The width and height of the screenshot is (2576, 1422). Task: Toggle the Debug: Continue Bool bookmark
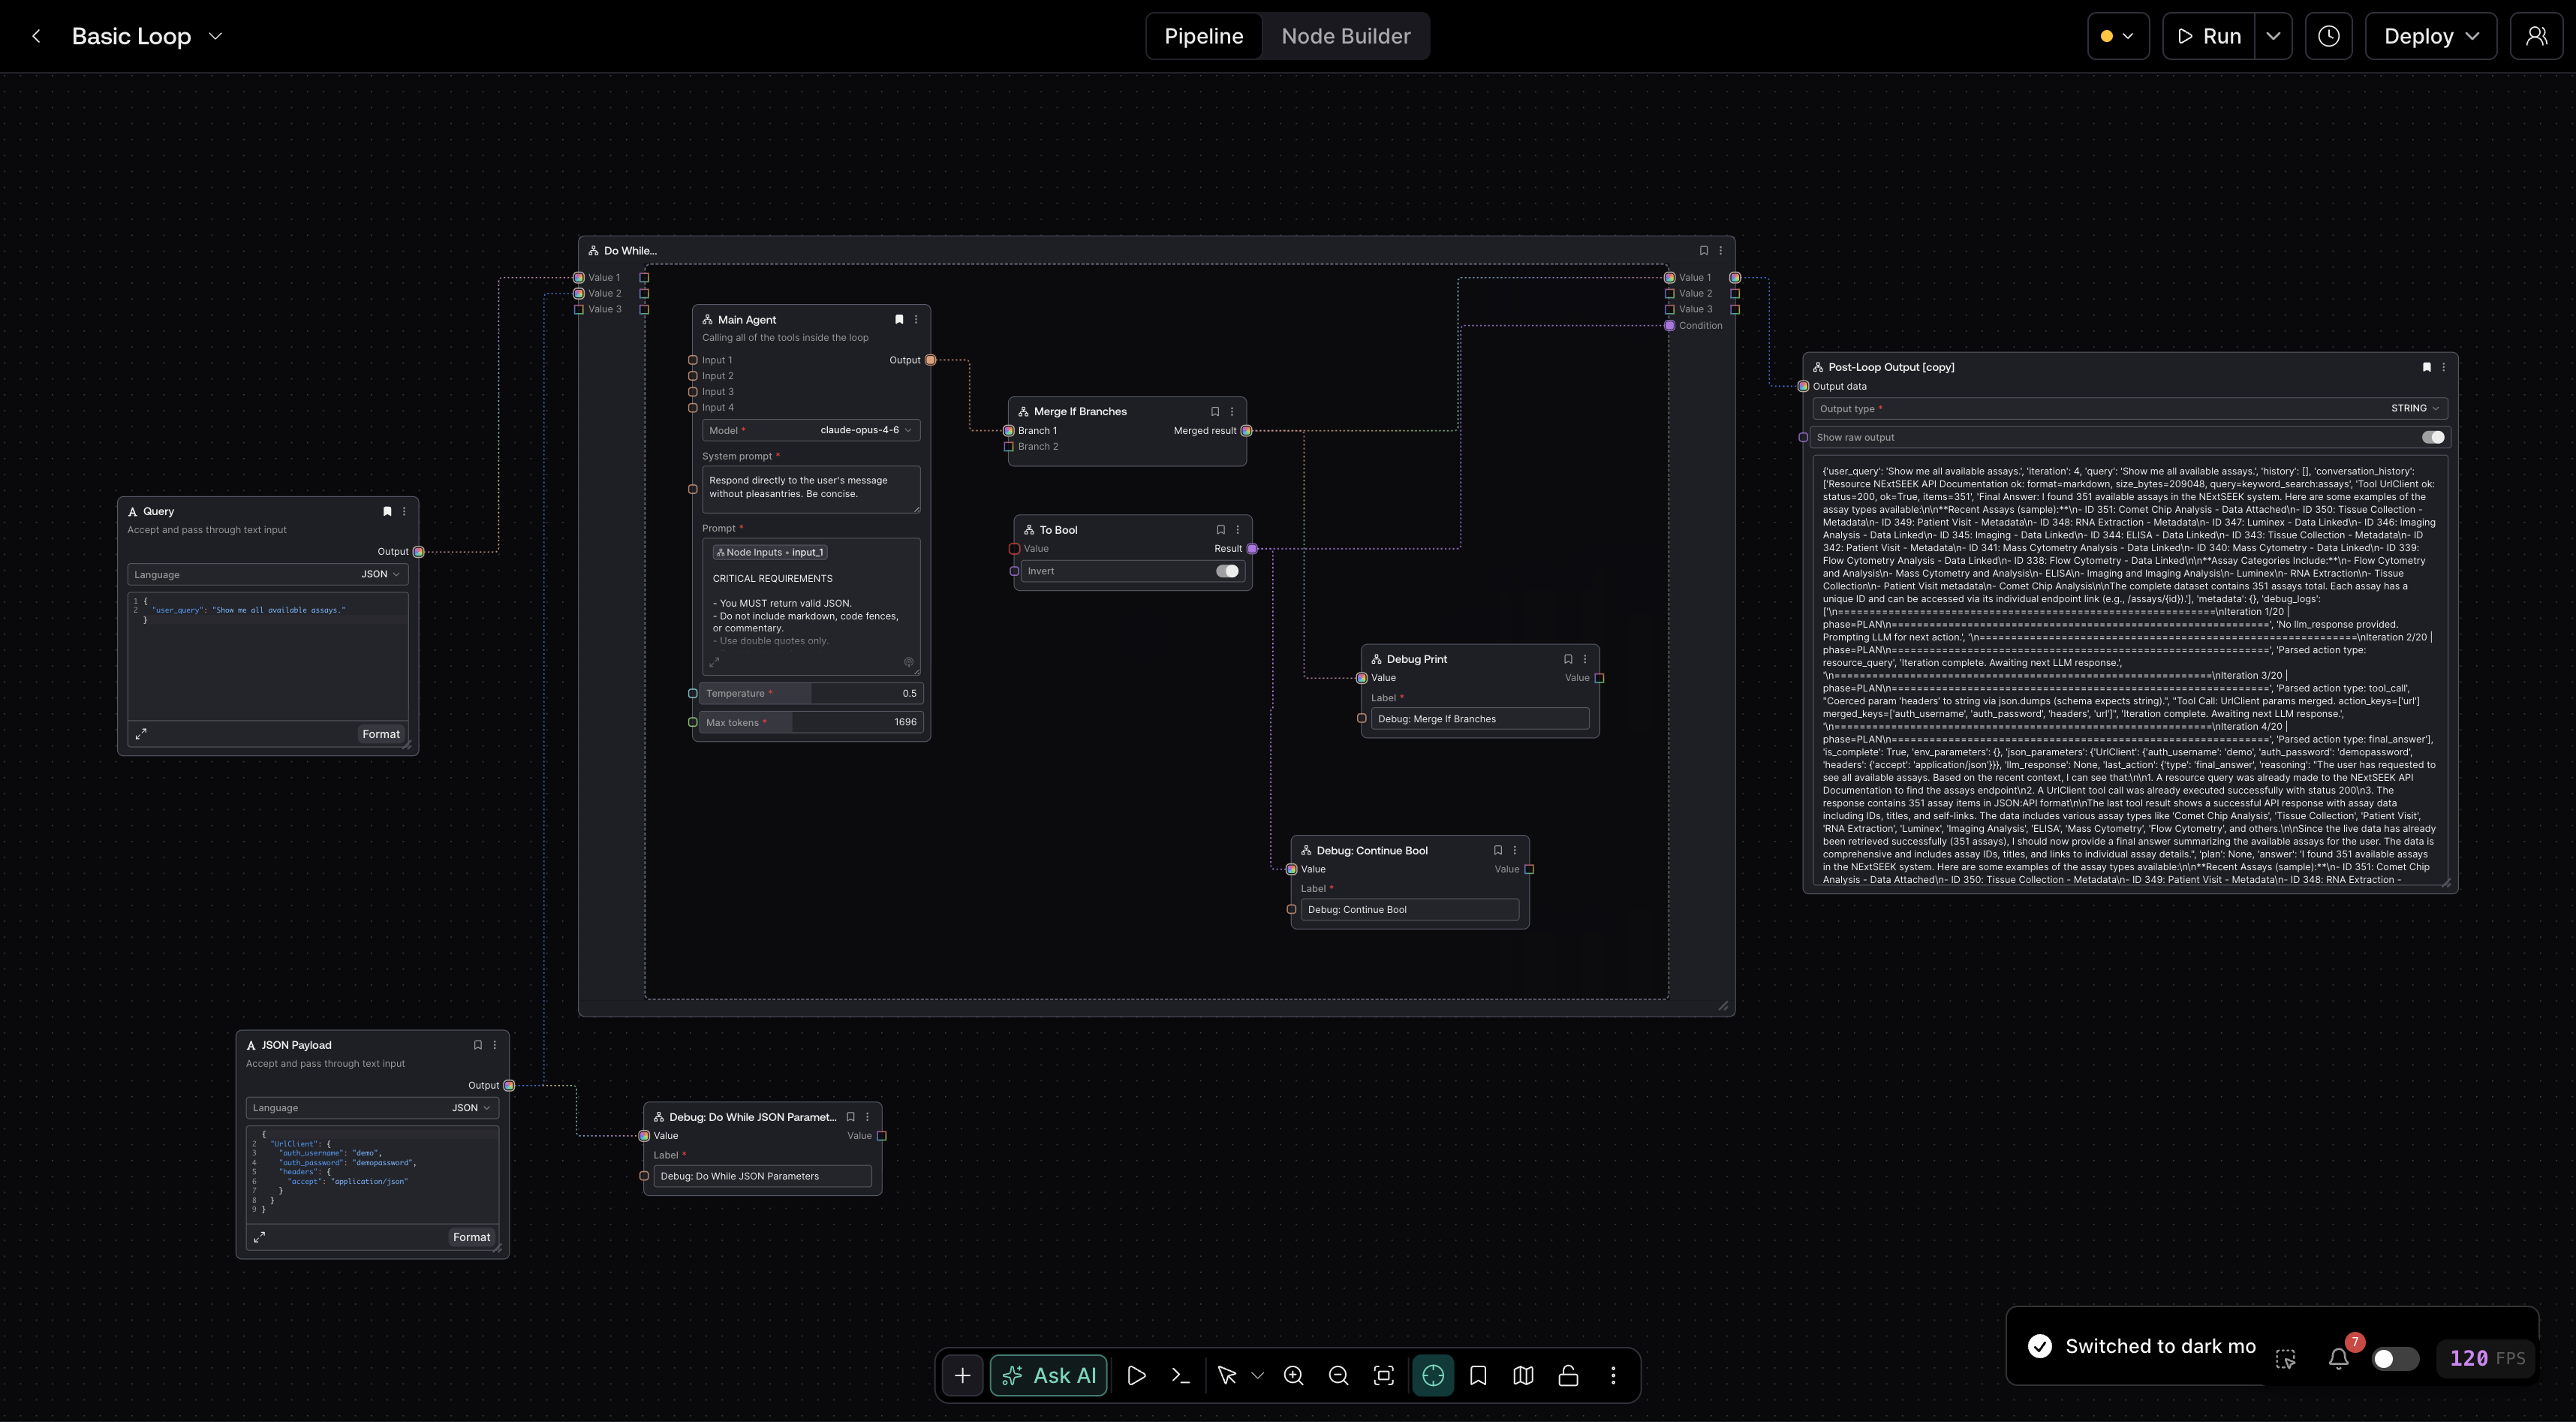pos(1498,850)
